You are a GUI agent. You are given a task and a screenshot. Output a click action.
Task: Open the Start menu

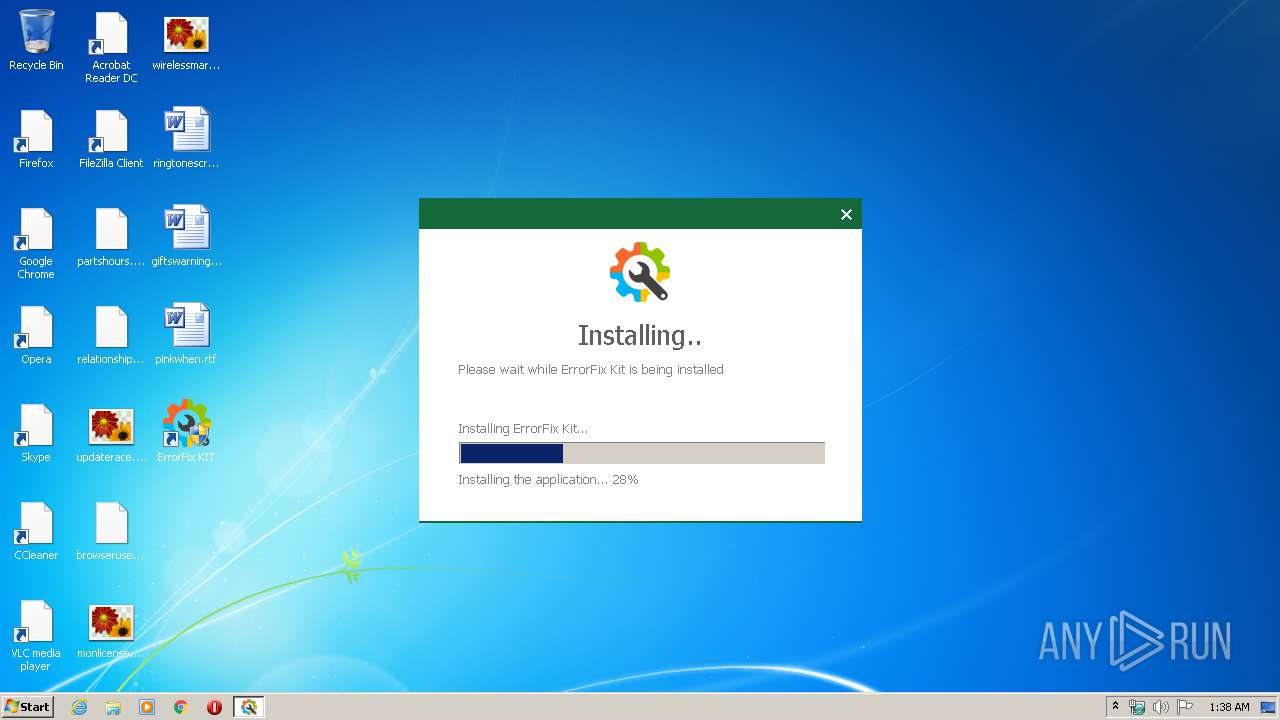click(27, 706)
